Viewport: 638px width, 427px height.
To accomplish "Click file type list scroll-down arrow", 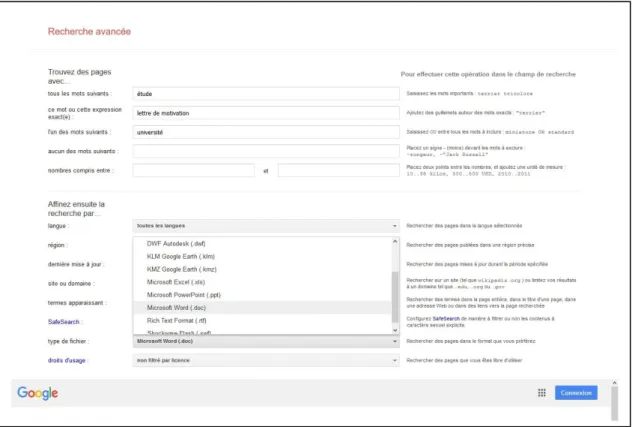I will (395, 330).
